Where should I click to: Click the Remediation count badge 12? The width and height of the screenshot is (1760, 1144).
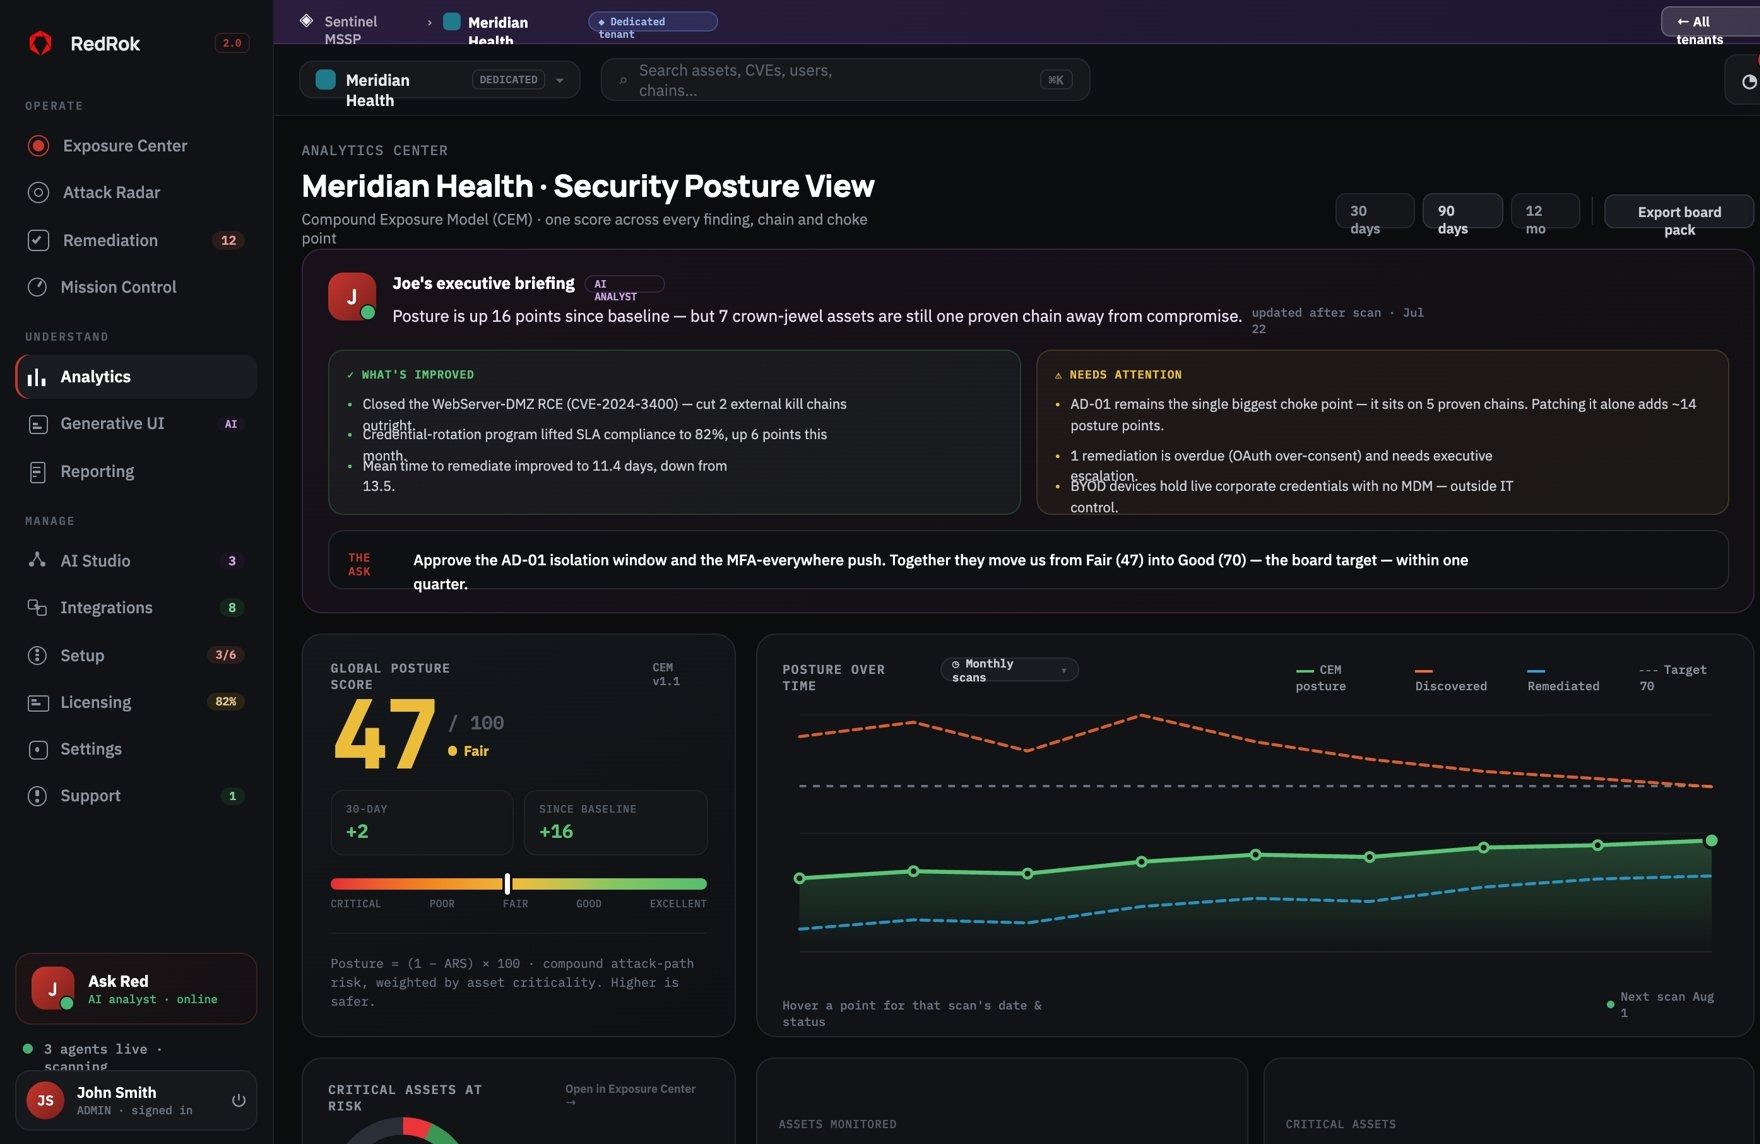(x=228, y=240)
